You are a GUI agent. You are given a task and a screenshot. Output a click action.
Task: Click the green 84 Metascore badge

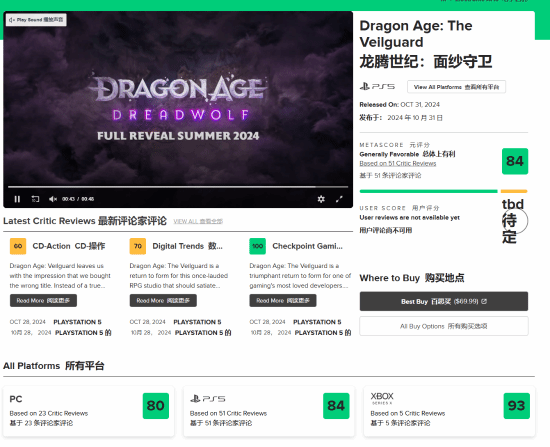click(515, 161)
